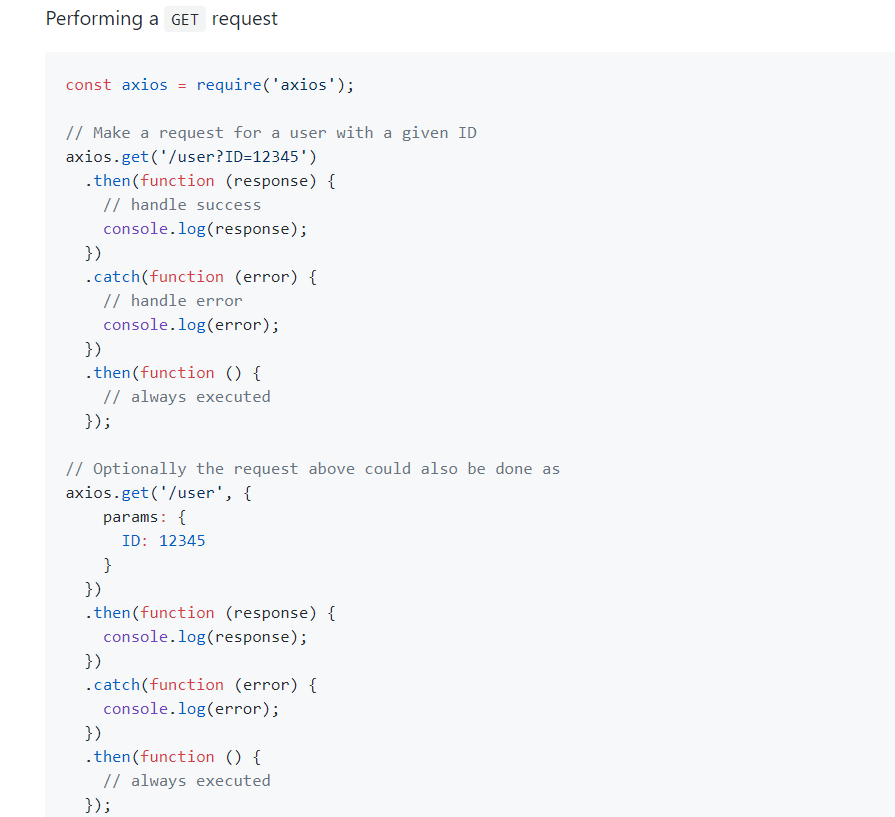This screenshot has height=817, width=895.
Task: Click the '// handle error' comment
Action: [173, 301]
